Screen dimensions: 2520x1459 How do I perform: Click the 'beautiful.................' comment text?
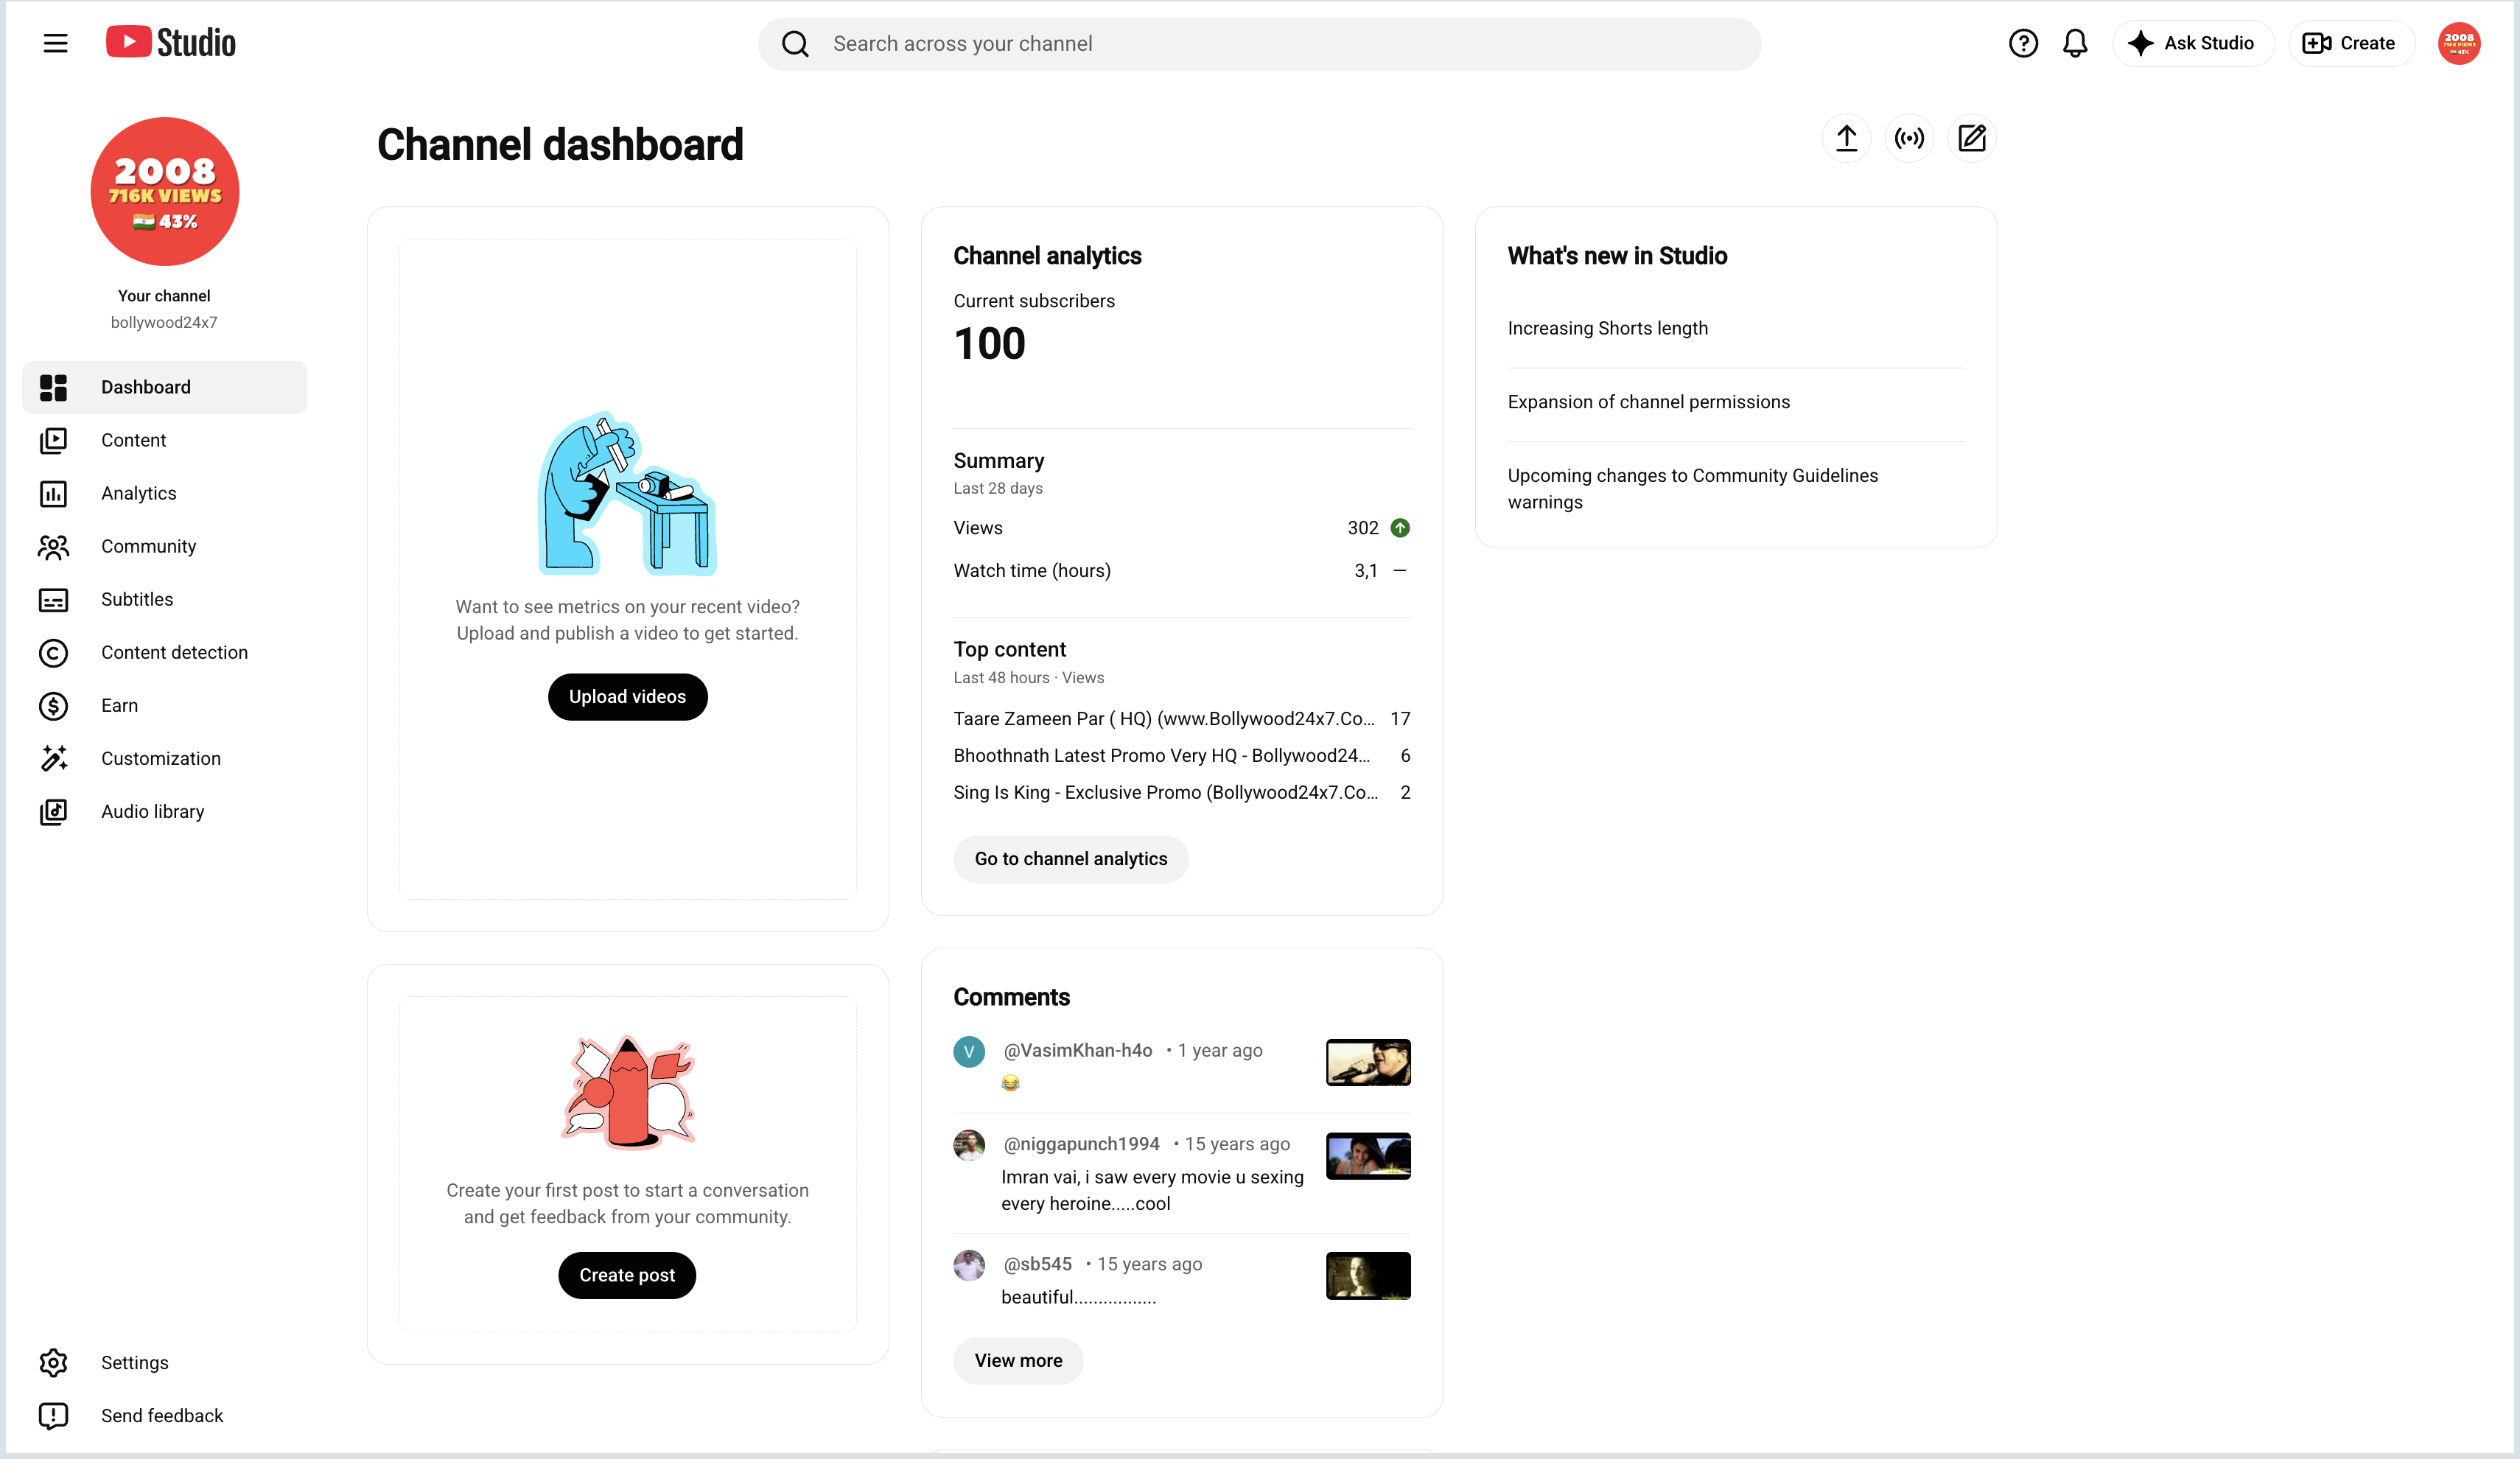tap(1078, 1297)
